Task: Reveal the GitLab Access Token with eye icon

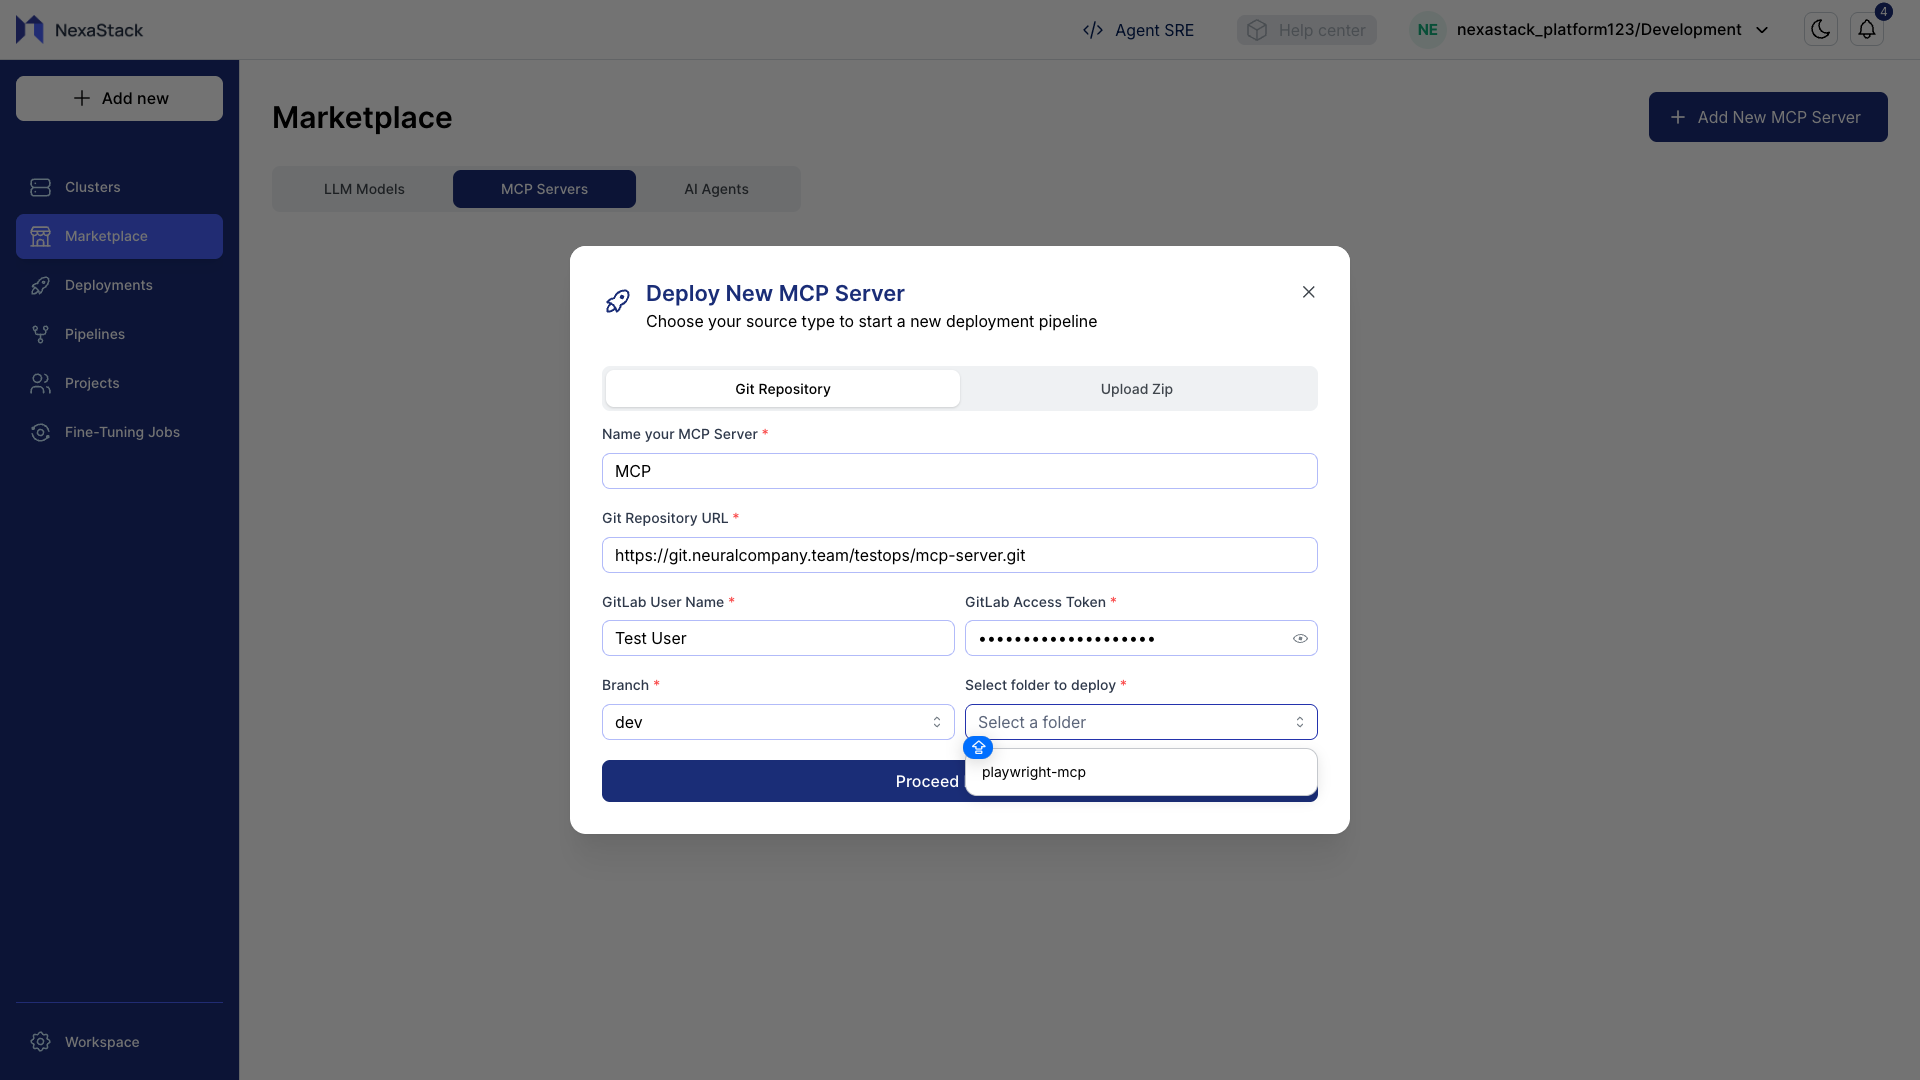Action: pyautogui.click(x=1300, y=638)
